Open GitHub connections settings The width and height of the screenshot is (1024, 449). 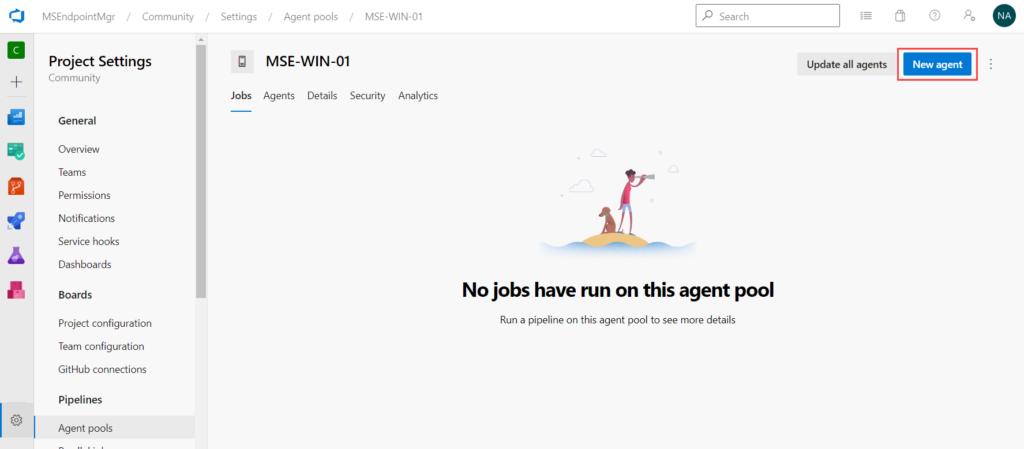click(x=102, y=369)
